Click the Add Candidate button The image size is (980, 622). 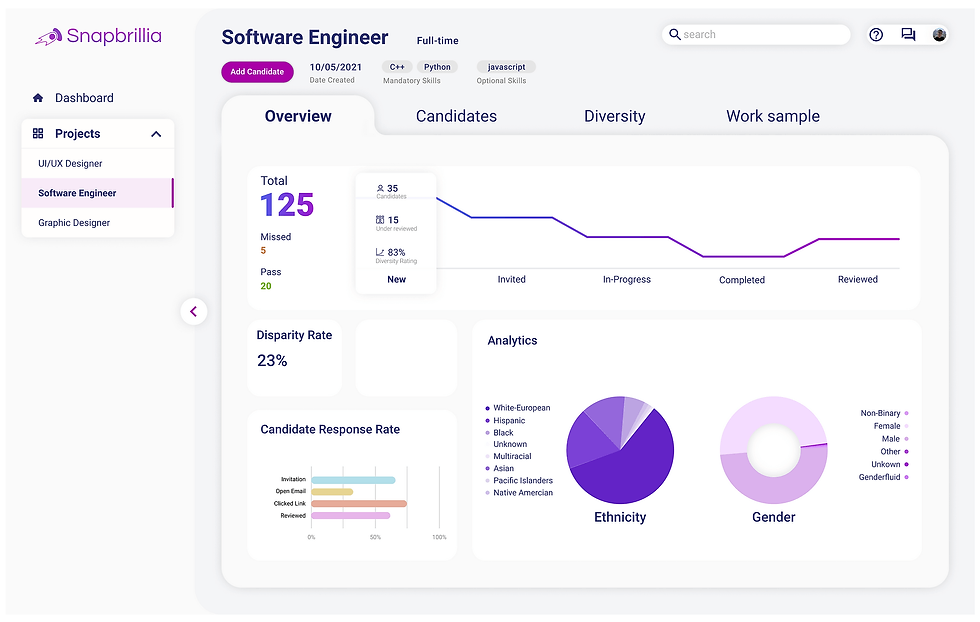coord(258,72)
